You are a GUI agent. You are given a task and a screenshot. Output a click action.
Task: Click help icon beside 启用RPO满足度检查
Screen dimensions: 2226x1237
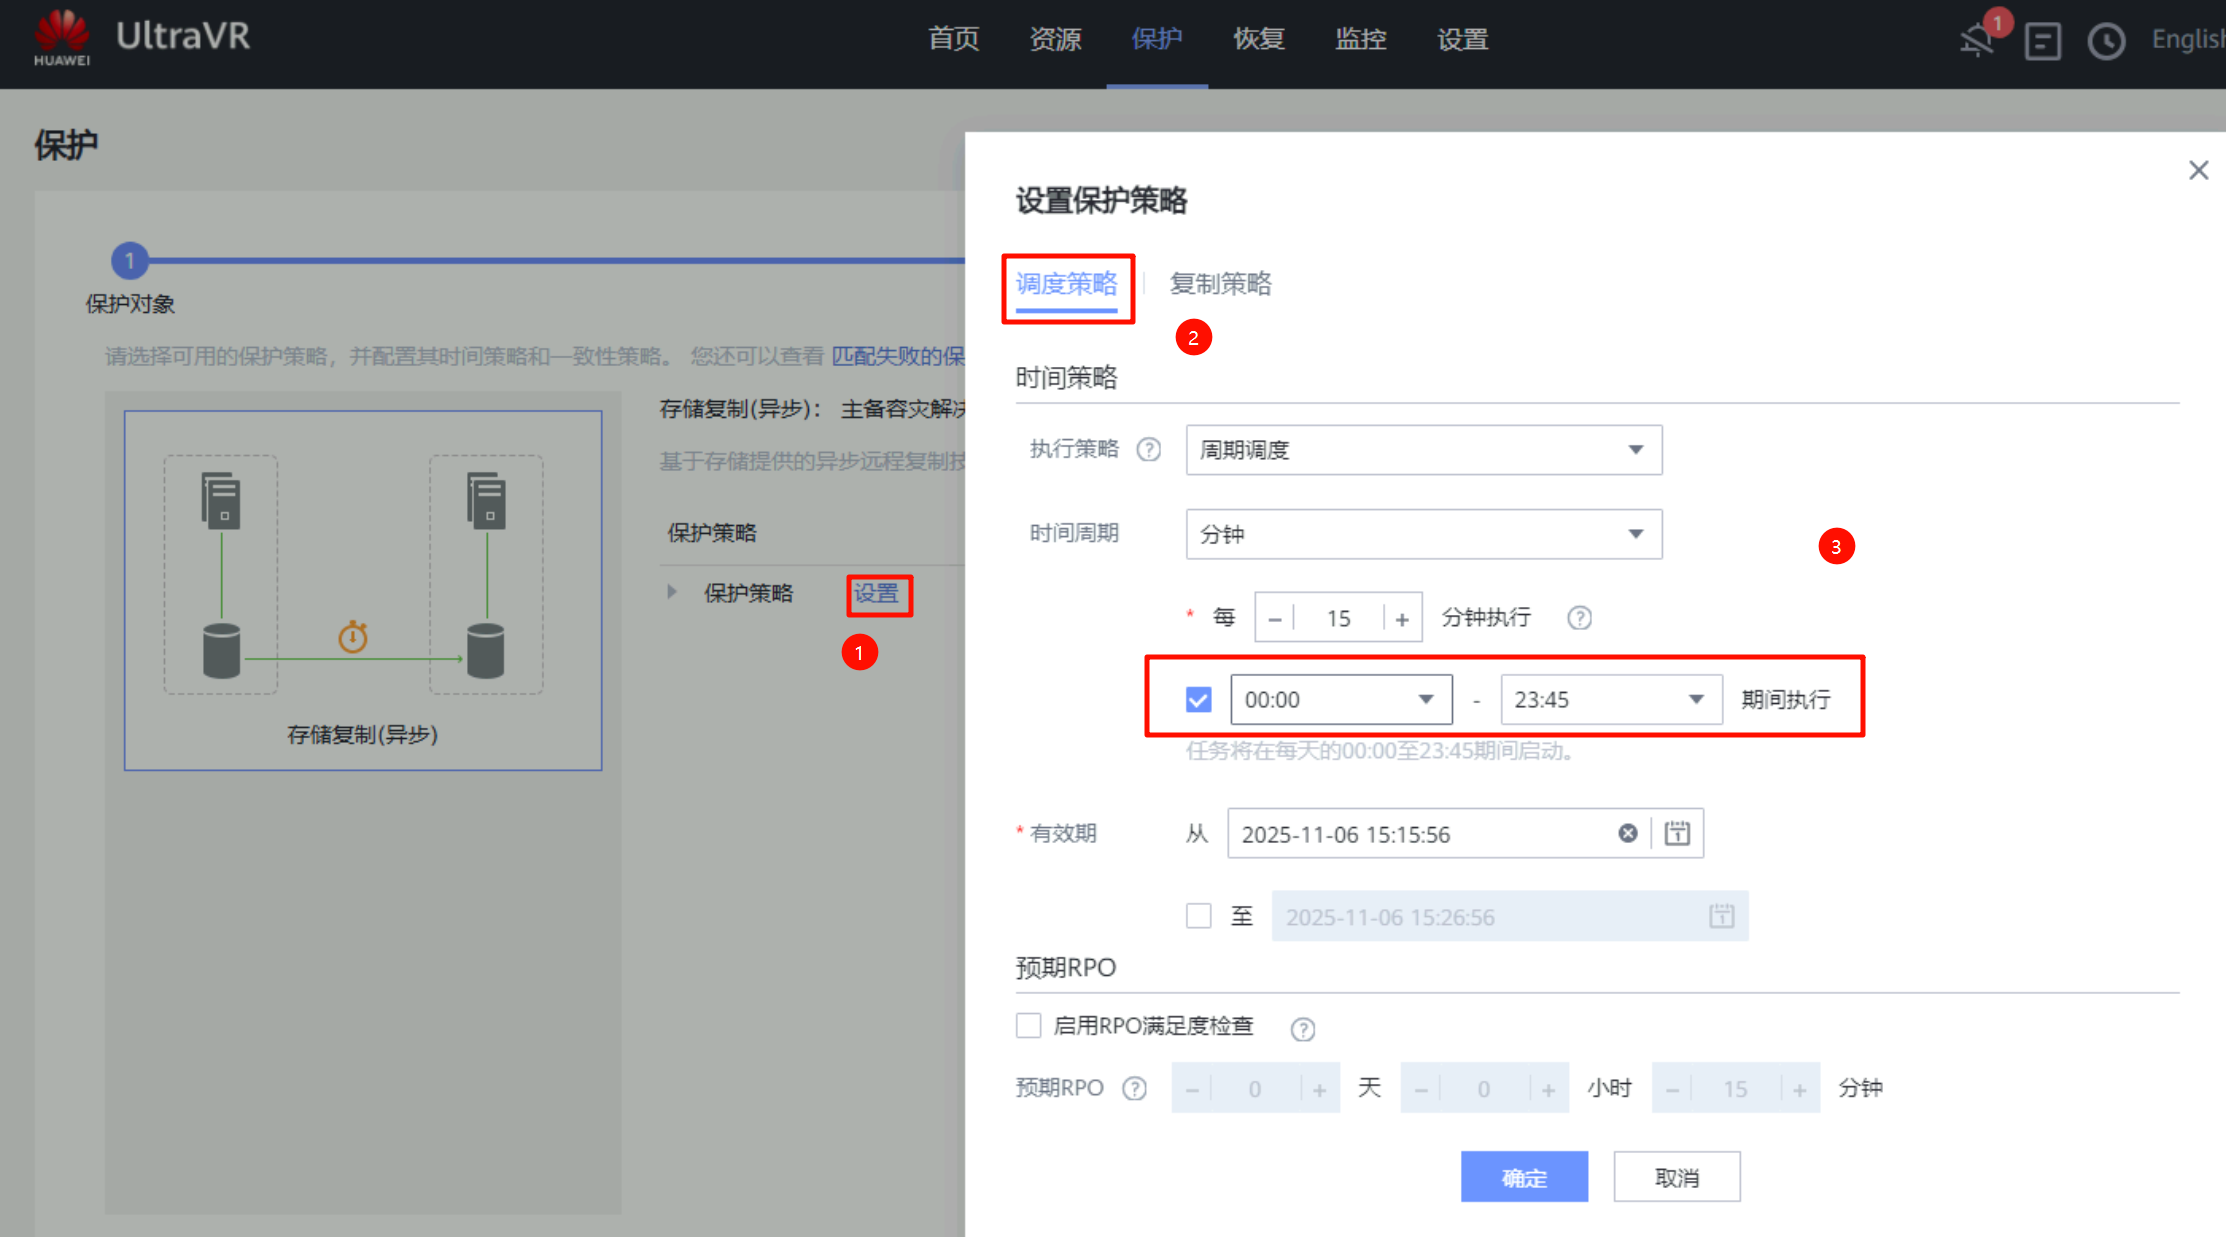tap(1302, 1029)
